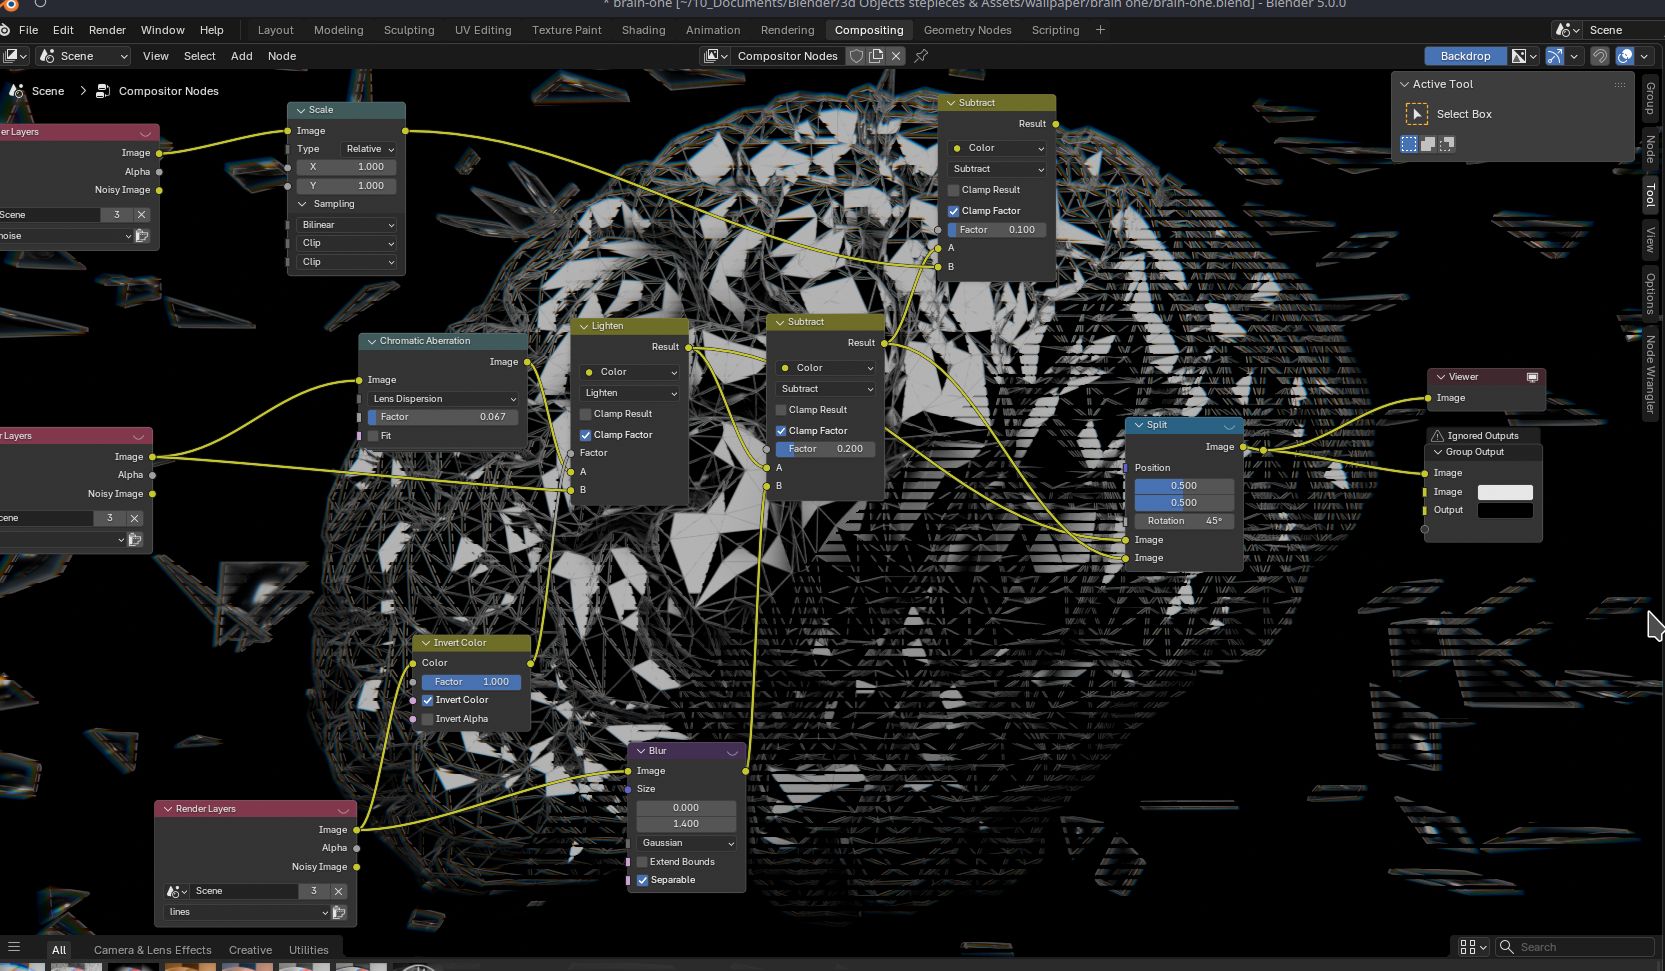Select the Camera & Lens Effects category
Image resolution: width=1665 pixels, height=971 pixels.
click(152, 950)
